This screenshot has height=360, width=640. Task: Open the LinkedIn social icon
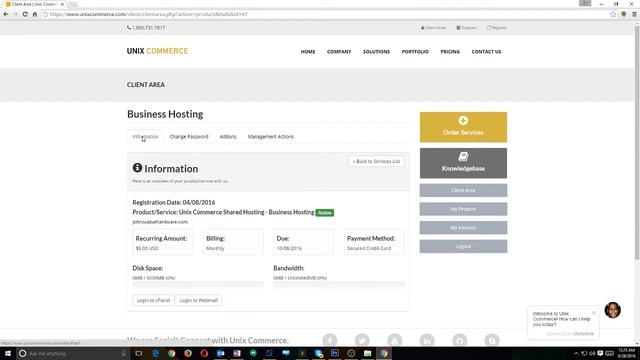point(427,340)
